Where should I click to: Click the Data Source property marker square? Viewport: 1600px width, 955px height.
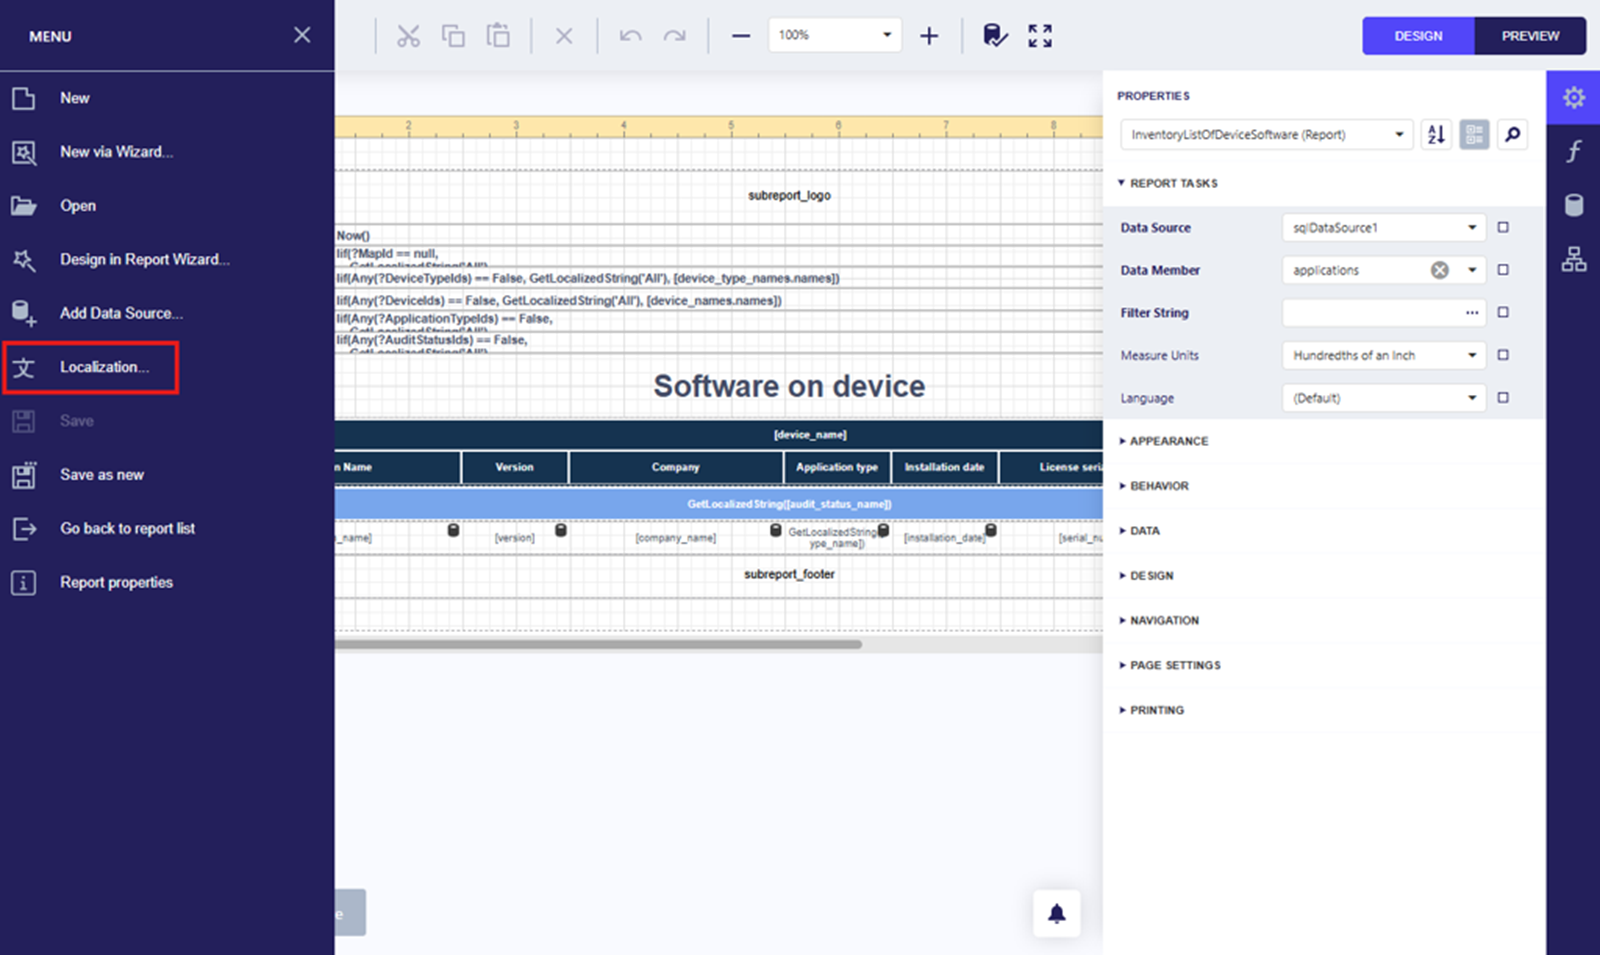click(x=1503, y=228)
